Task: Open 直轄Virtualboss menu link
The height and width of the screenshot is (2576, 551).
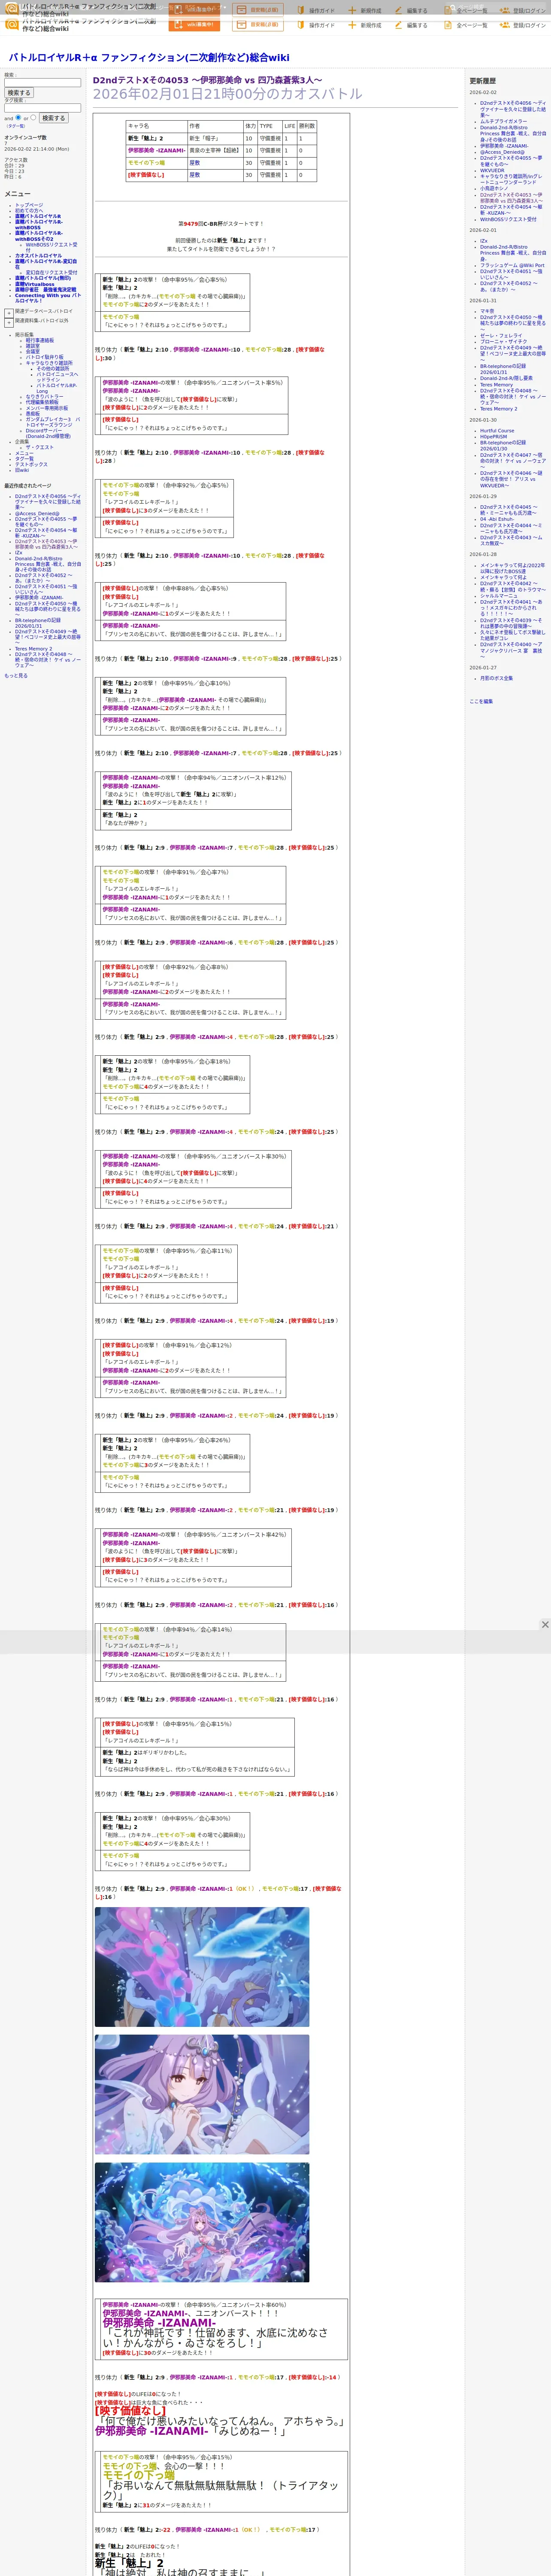Action: click(35, 284)
